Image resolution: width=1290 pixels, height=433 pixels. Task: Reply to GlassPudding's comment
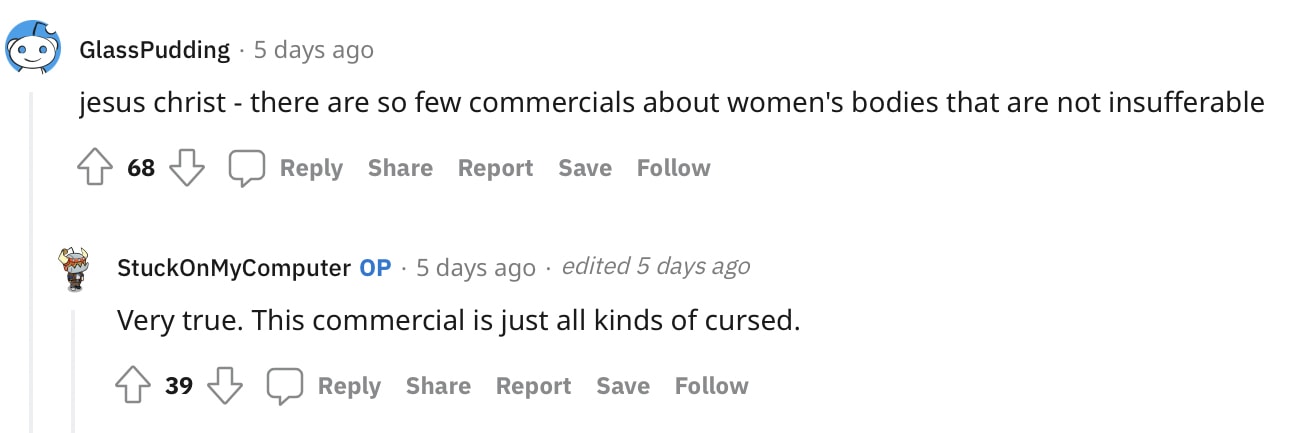(311, 168)
